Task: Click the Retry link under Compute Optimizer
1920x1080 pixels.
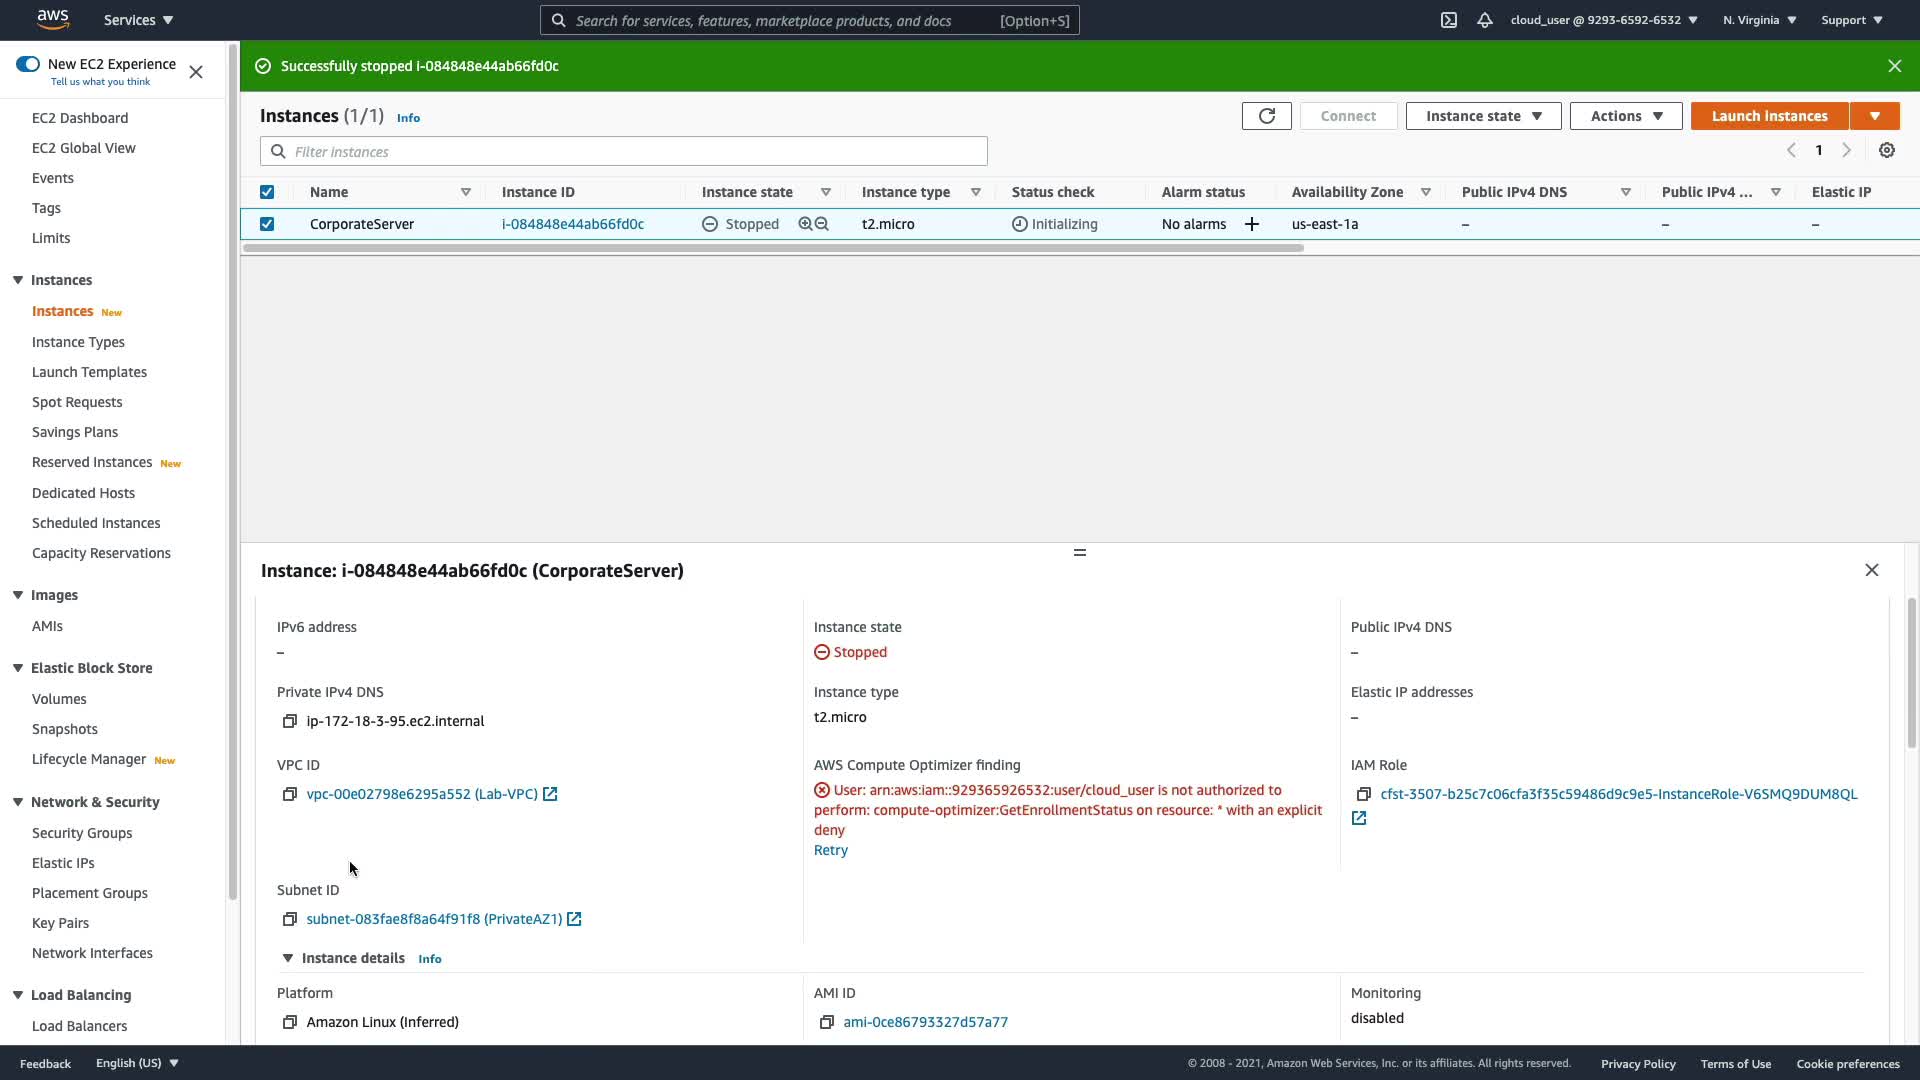Action: (x=830, y=850)
